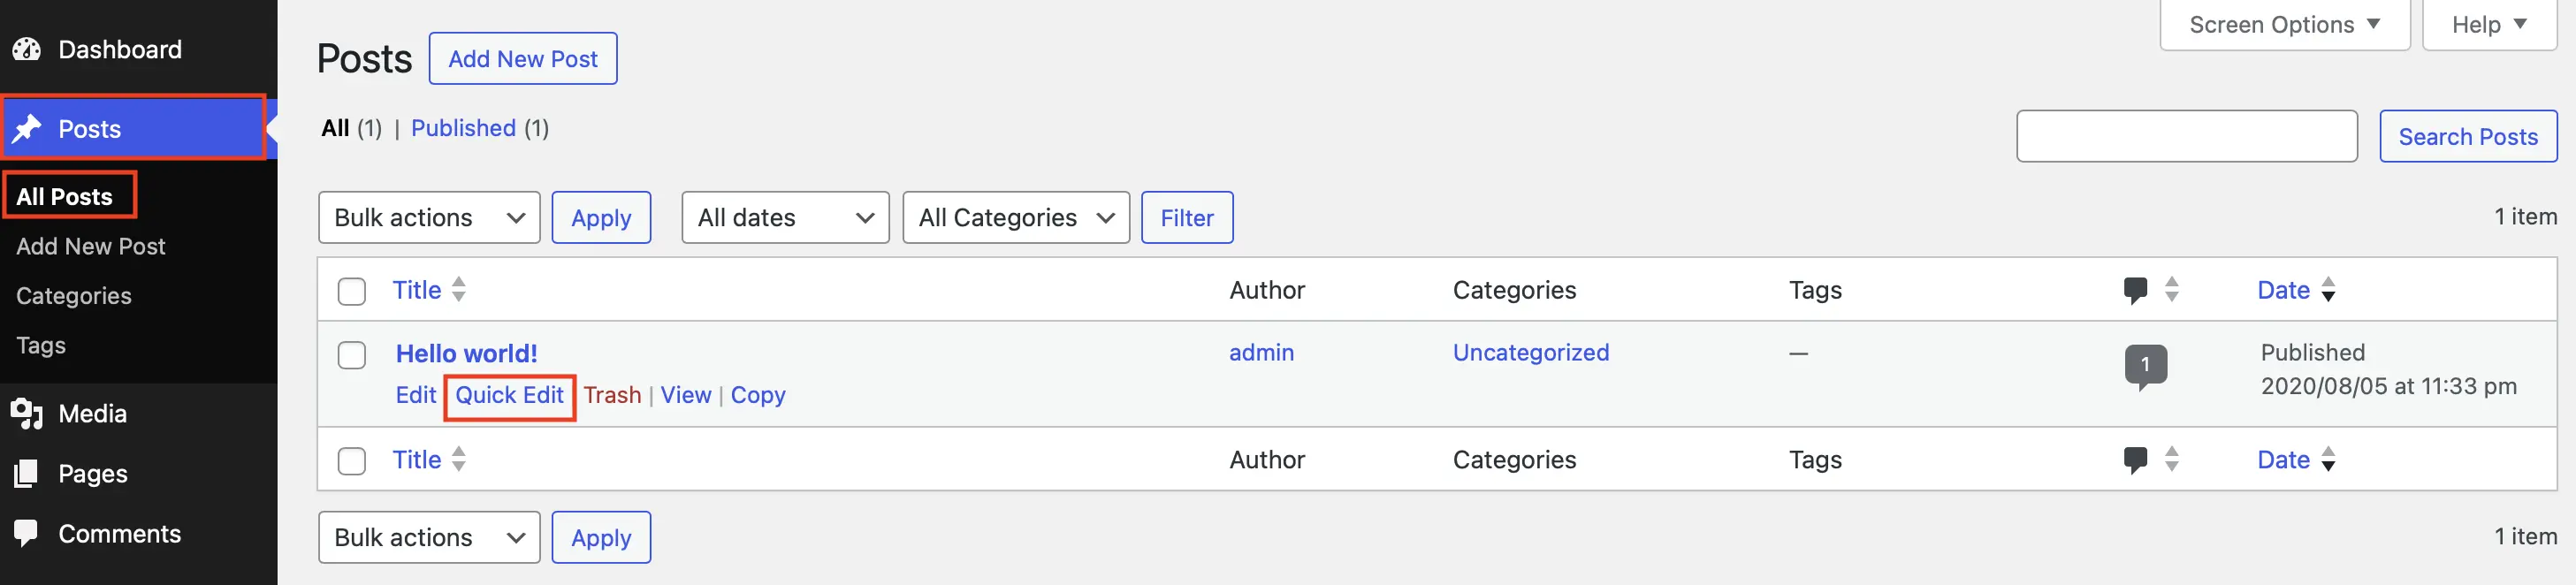This screenshot has width=2576, height=585.
Task: Click the Pages sidebar icon
Action: click(x=27, y=473)
